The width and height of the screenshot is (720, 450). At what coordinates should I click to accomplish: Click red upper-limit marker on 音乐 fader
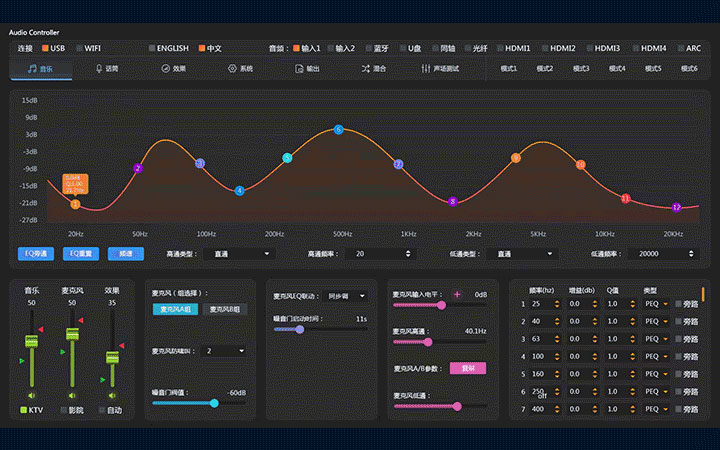pos(41,329)
